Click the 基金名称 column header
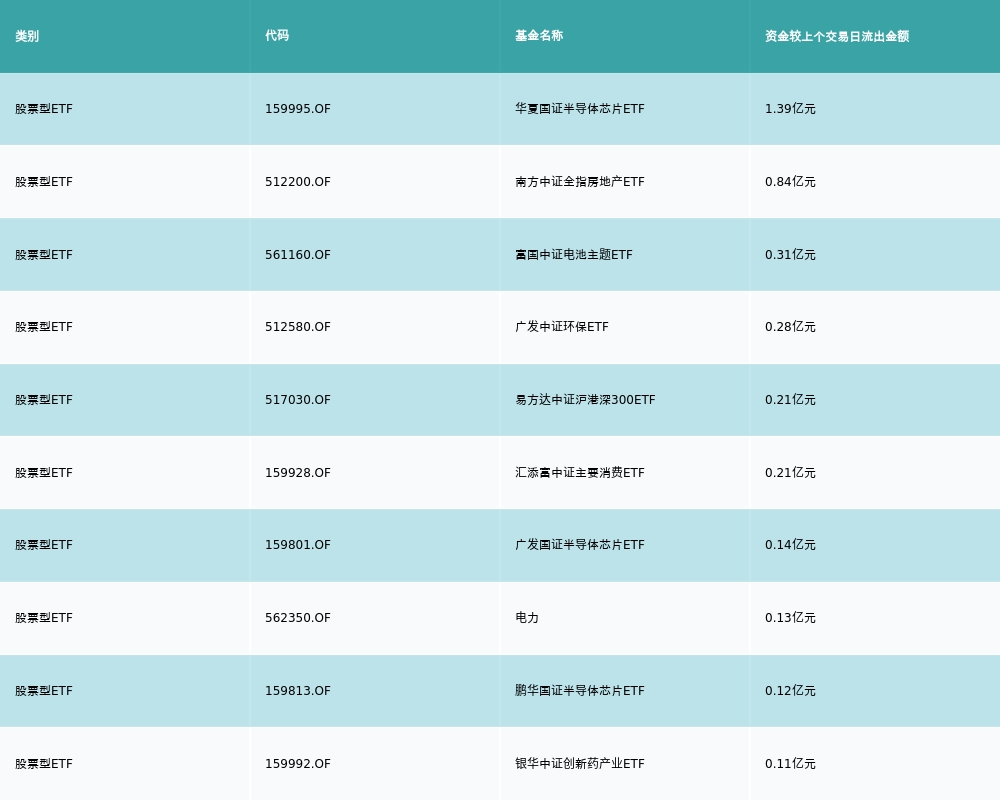 [539, 36]
